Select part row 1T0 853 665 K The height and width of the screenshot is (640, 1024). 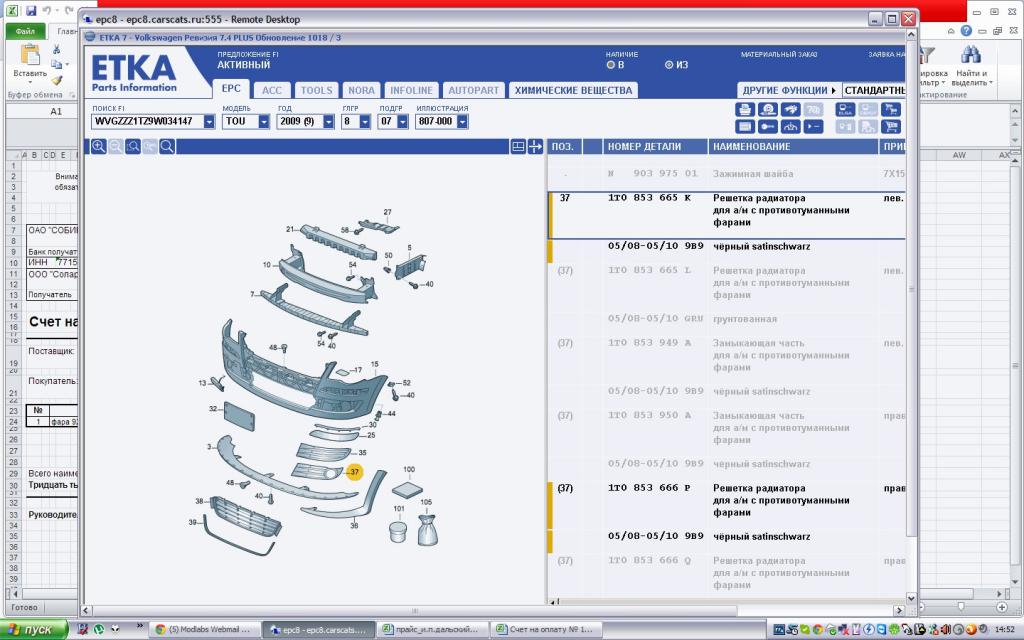coord(728,216)
